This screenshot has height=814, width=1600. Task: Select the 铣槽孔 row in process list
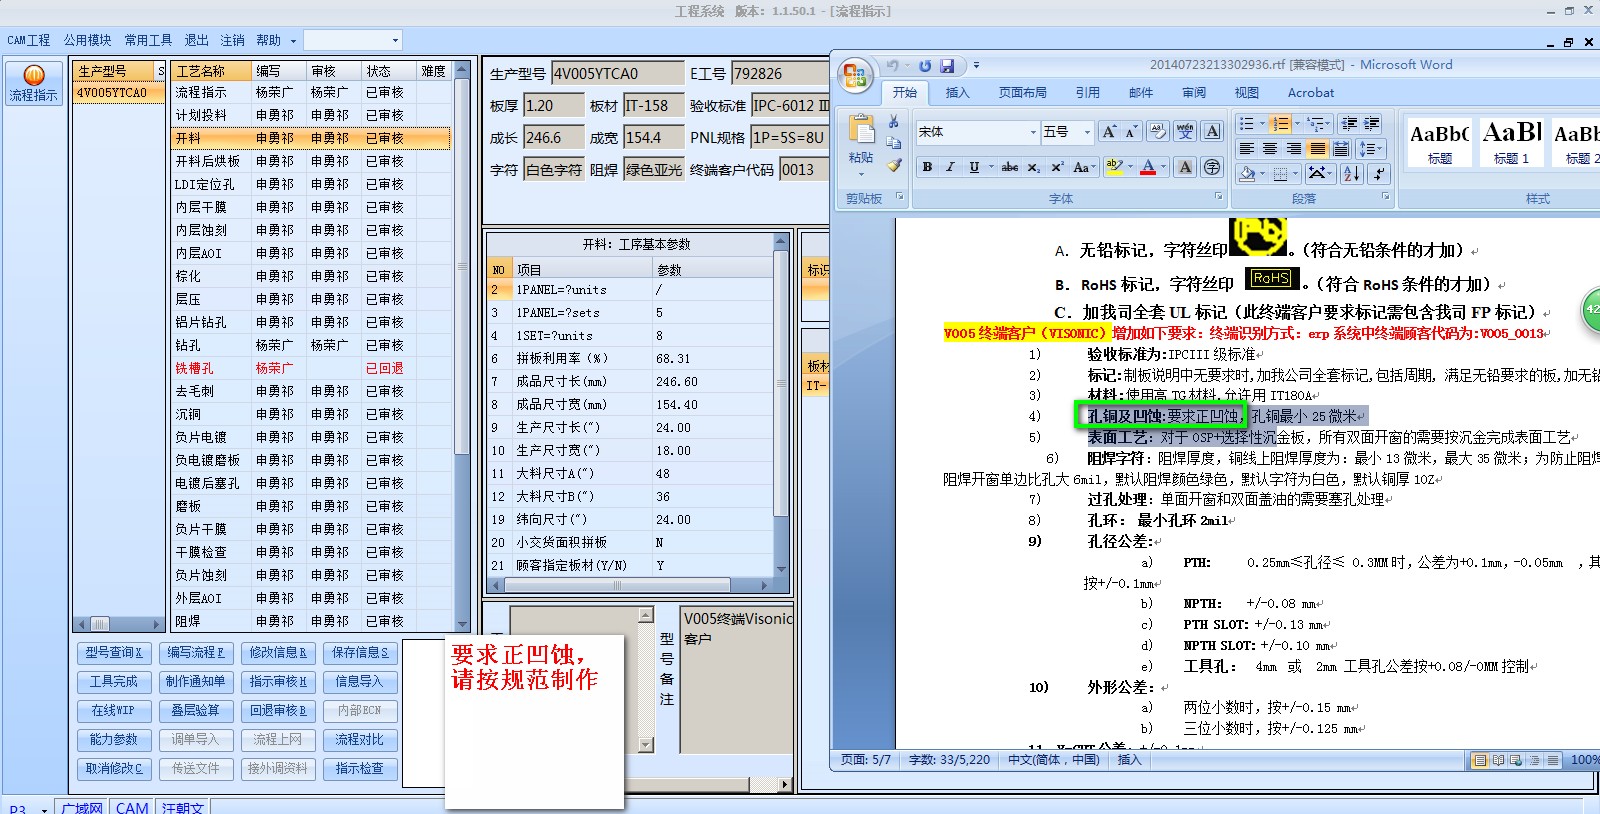[311, 368]
